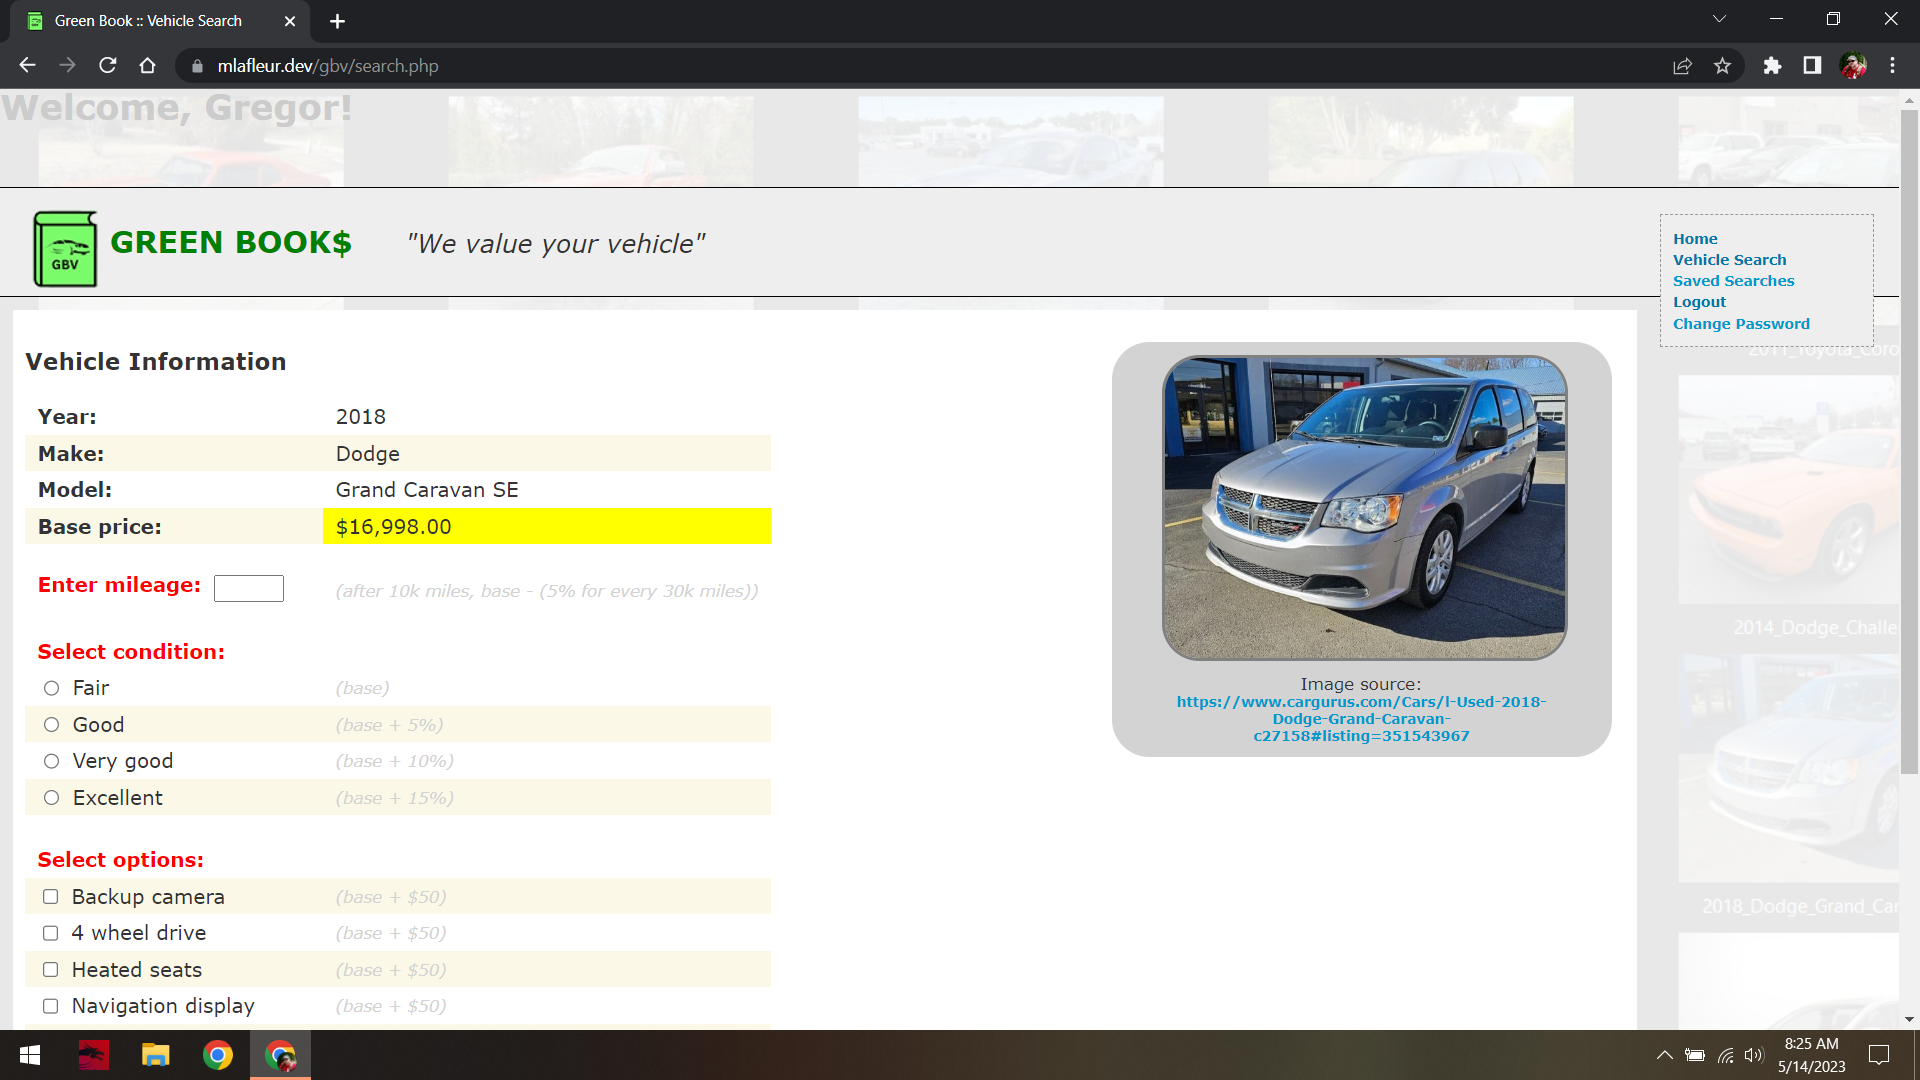1920x1080 pixels.
Task: Check the Backup camera option
Action: 51,897
